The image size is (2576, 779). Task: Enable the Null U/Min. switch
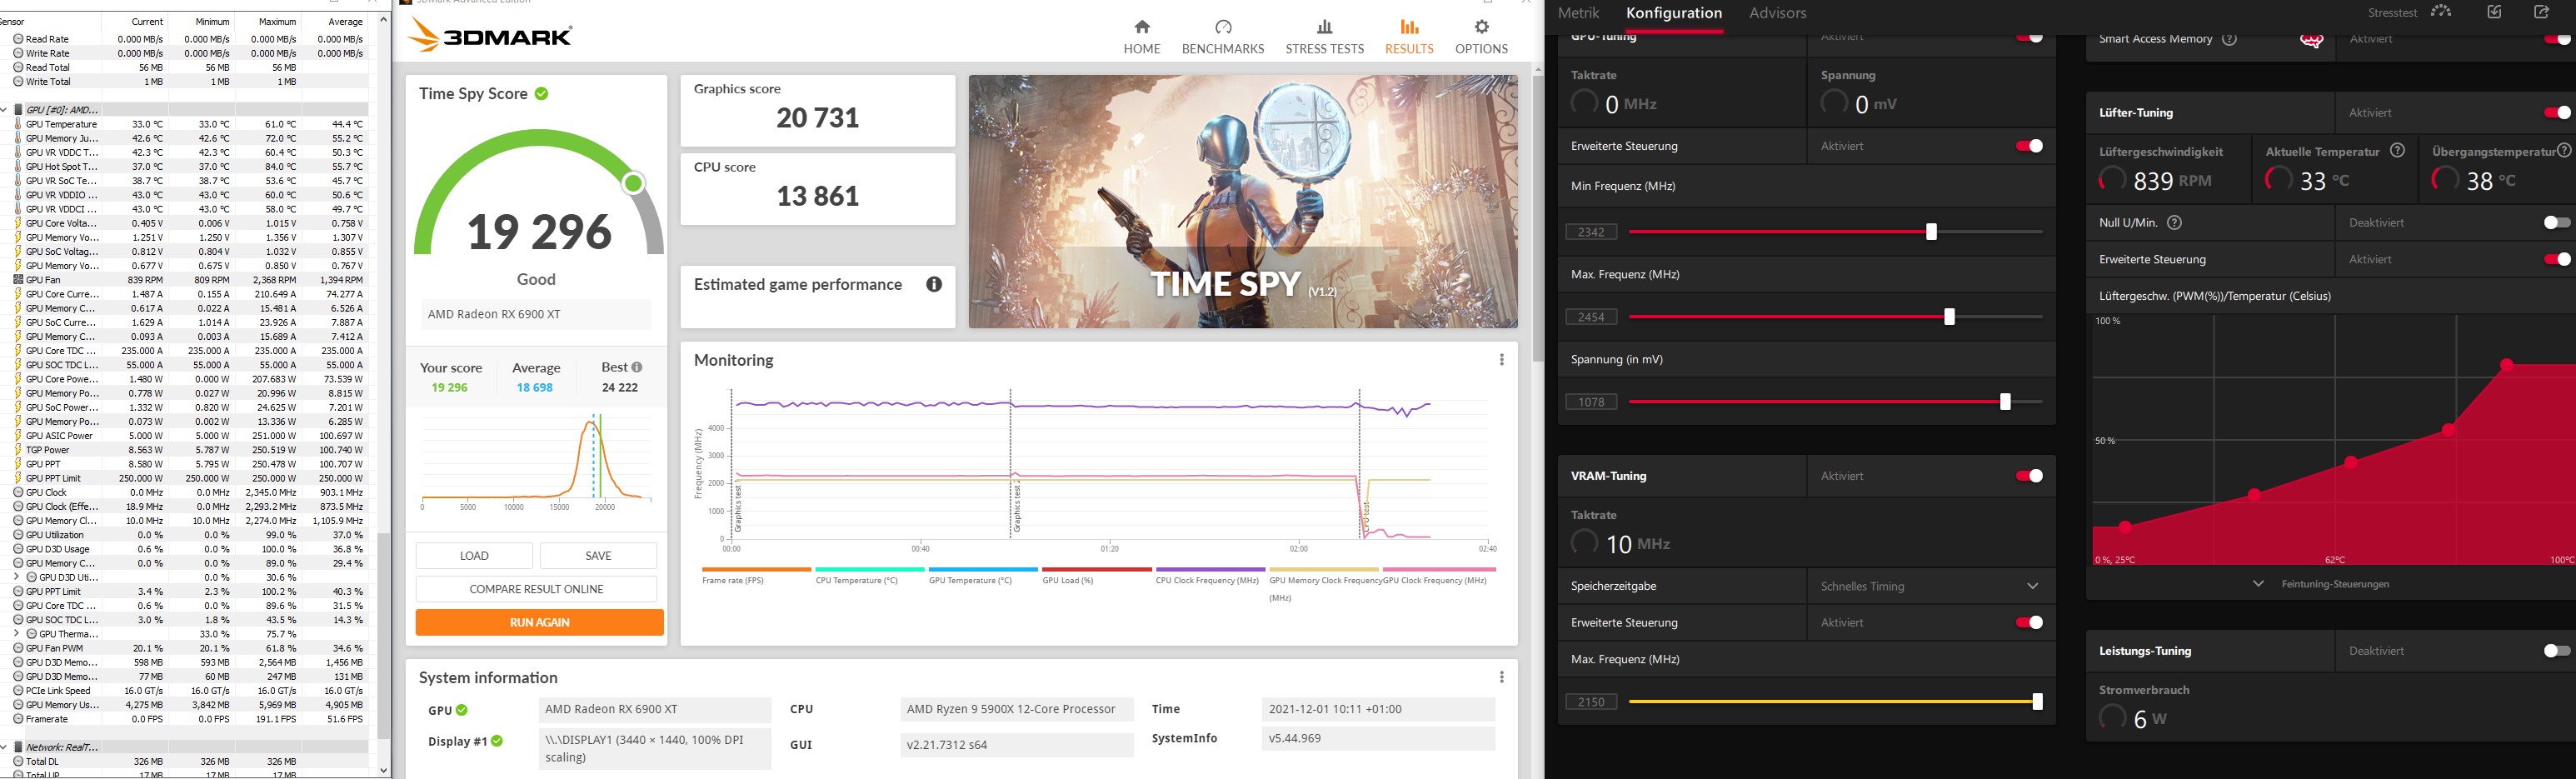2557,223
